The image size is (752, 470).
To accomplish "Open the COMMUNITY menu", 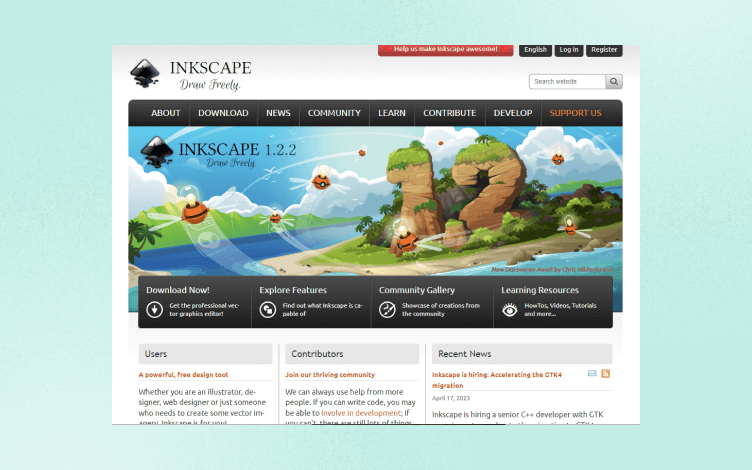I will (334, 113).
